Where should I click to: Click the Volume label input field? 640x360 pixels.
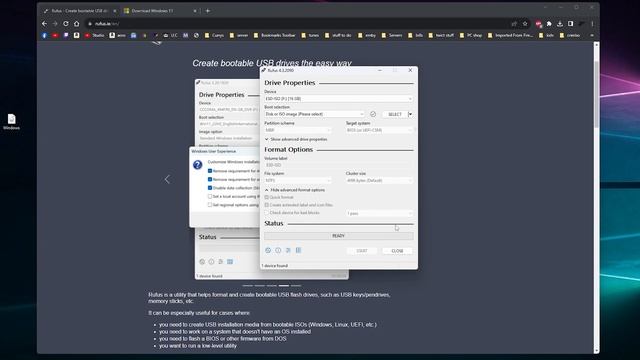tap(338, 165)
